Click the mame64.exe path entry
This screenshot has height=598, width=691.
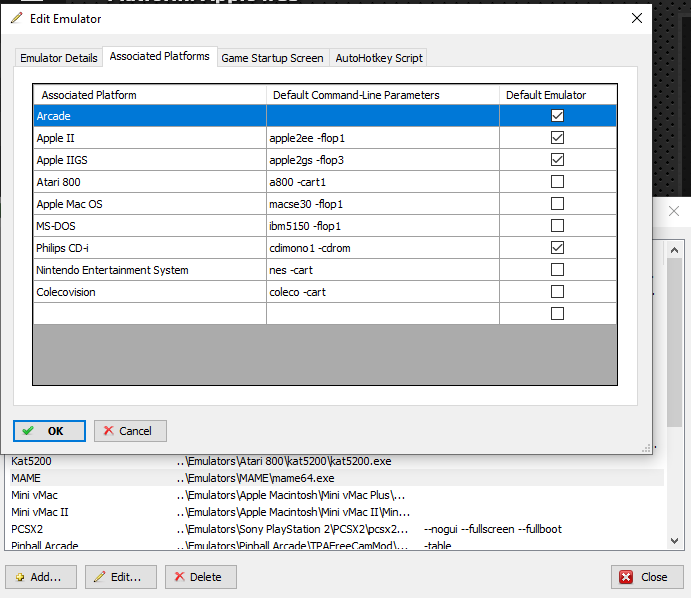(x=256, y=478)
